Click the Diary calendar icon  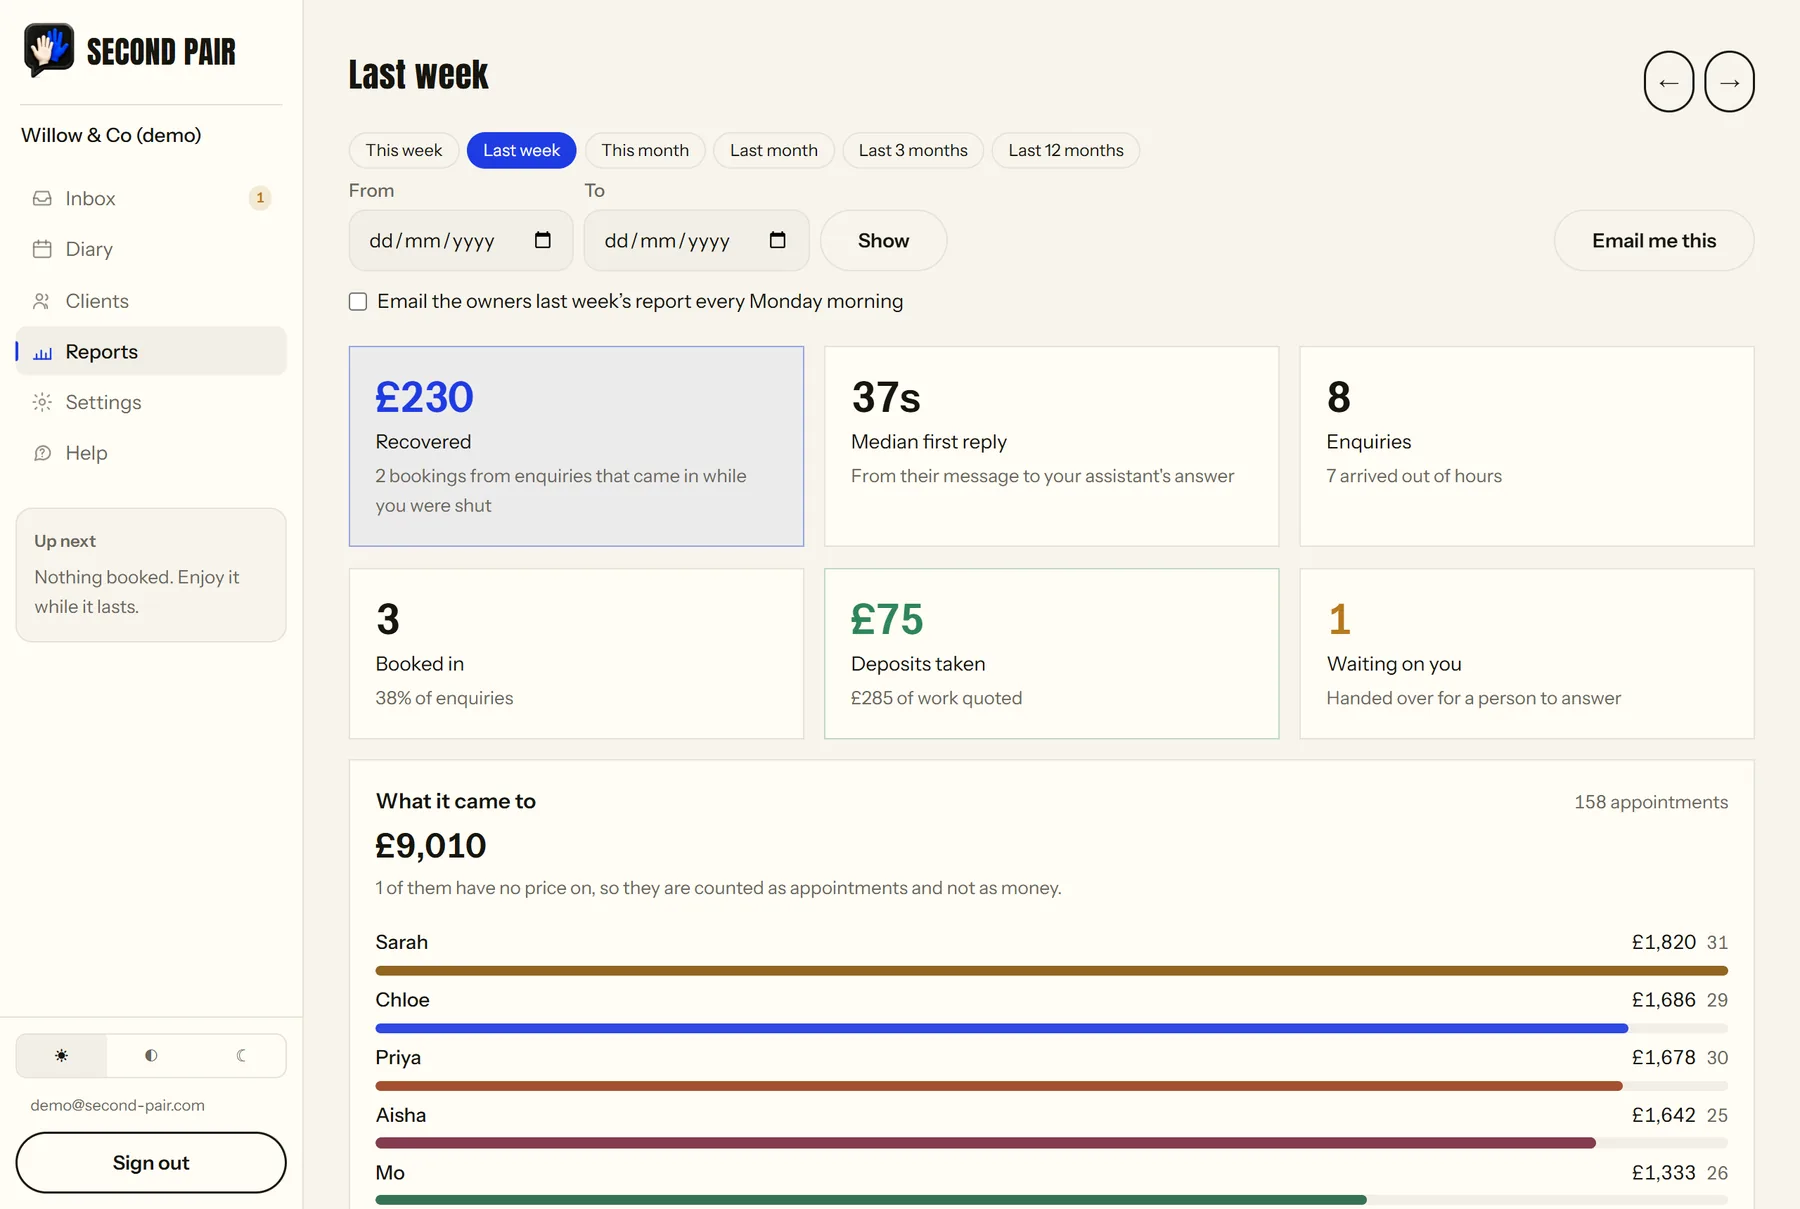point(42,249)
